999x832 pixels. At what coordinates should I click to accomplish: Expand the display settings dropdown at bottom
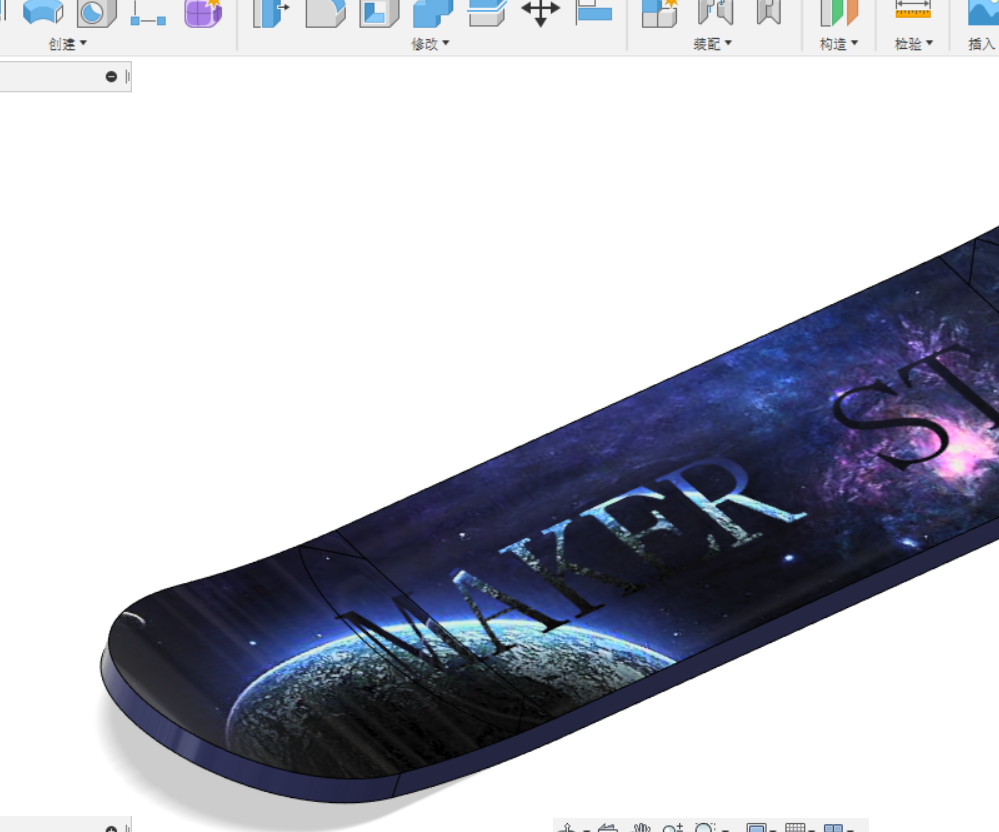(772, 829)
